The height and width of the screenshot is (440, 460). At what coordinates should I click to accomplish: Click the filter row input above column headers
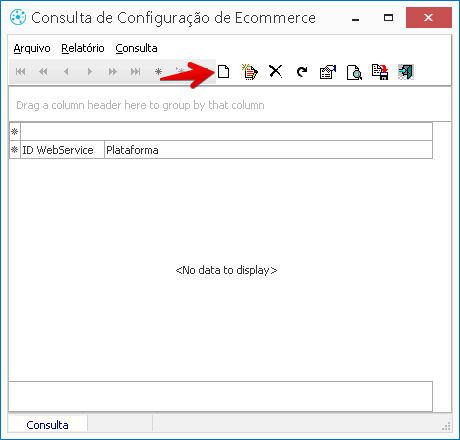[226, 132]
